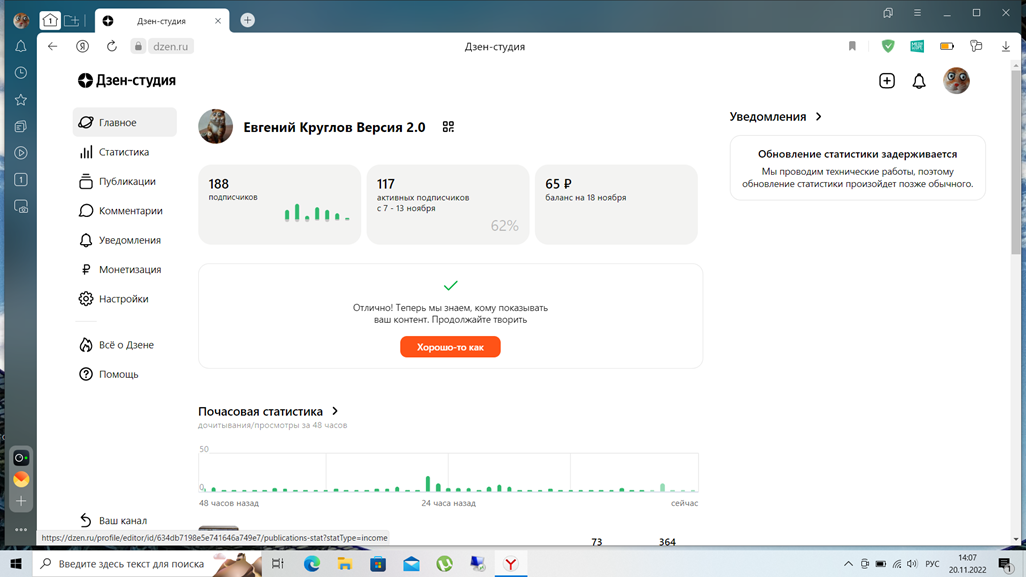Open browser history clock icon

[x=21, y=73]
